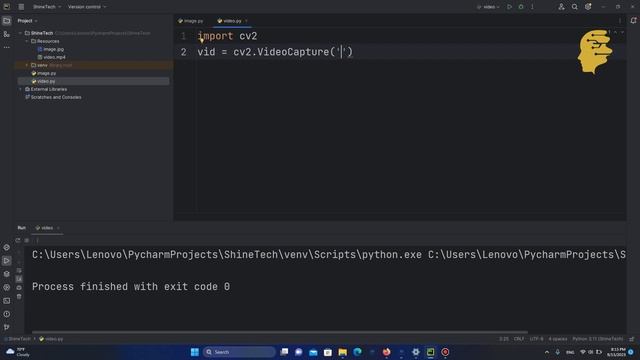Close video tab in Run panel
The height and width of the screenshot is (360, 640).
pyautogui.click(x=58, y=228)
